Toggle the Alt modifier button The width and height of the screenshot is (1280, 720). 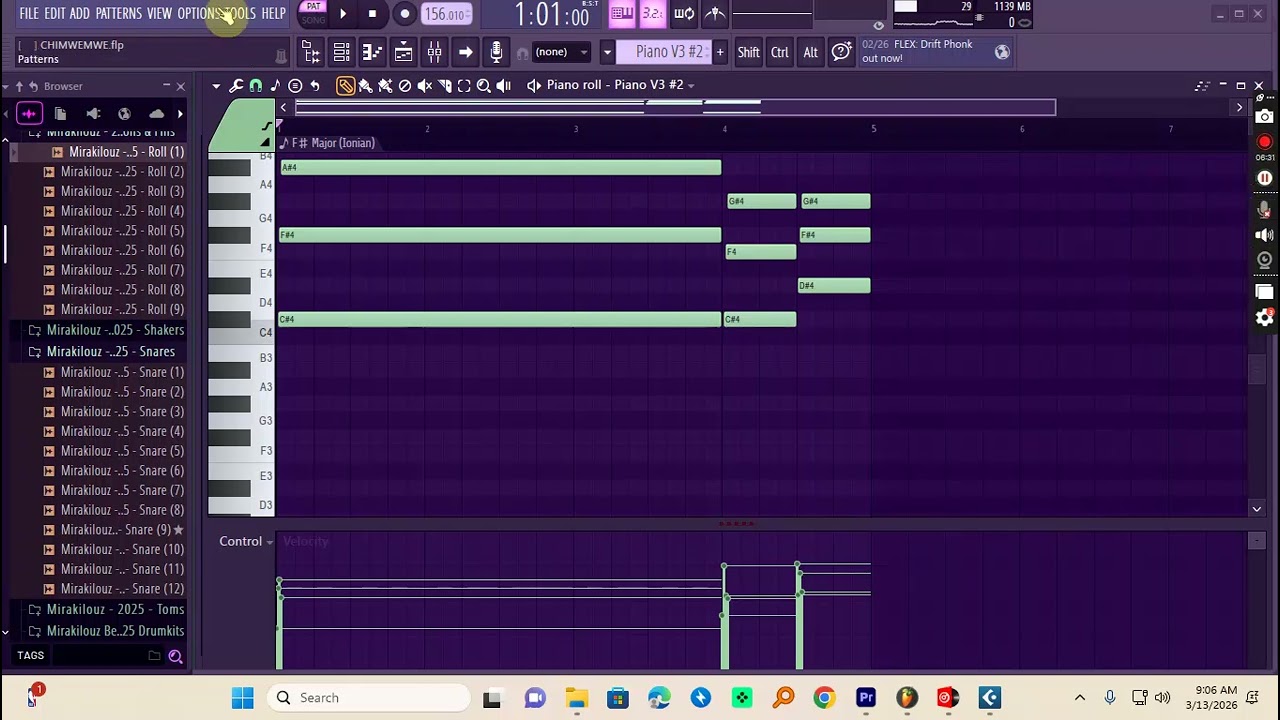pyautogui.click(x=811, y=52)
